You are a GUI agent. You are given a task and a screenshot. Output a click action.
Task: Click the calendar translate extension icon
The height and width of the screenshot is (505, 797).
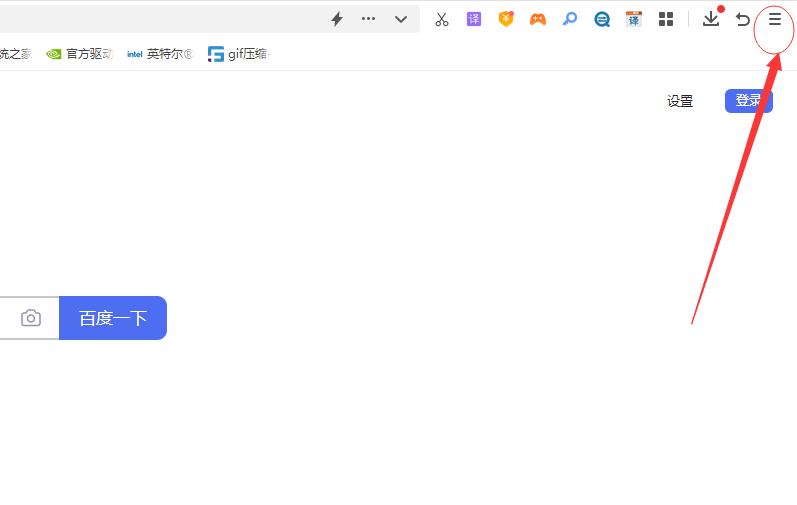click(x=633, y=19)
